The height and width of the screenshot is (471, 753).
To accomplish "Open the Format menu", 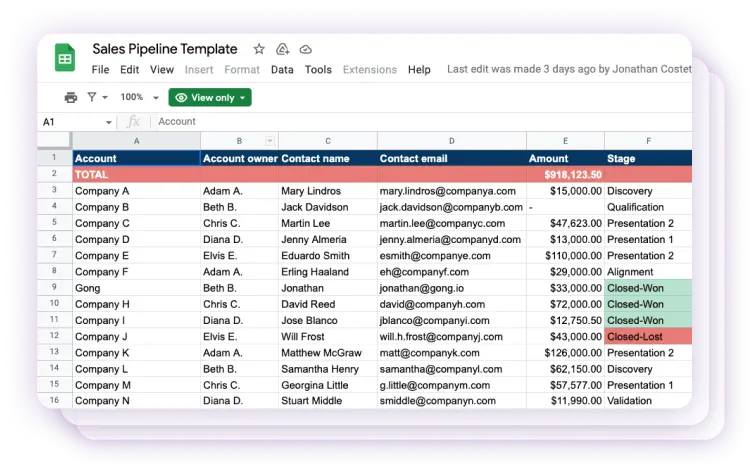I will tap(242, 70).
